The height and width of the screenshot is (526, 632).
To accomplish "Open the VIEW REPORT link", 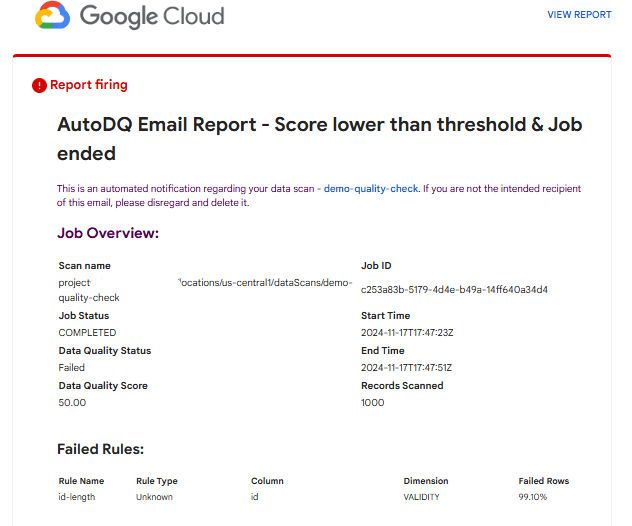I will click(578, 15).
